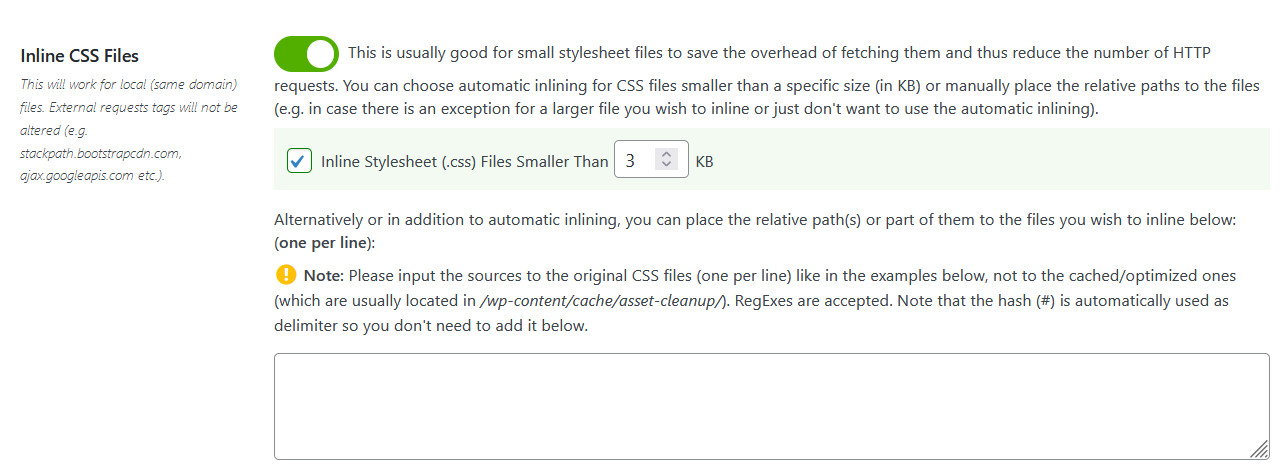Focus the relative paths text area
The image size is (1284, 474).
pos(770,406)
